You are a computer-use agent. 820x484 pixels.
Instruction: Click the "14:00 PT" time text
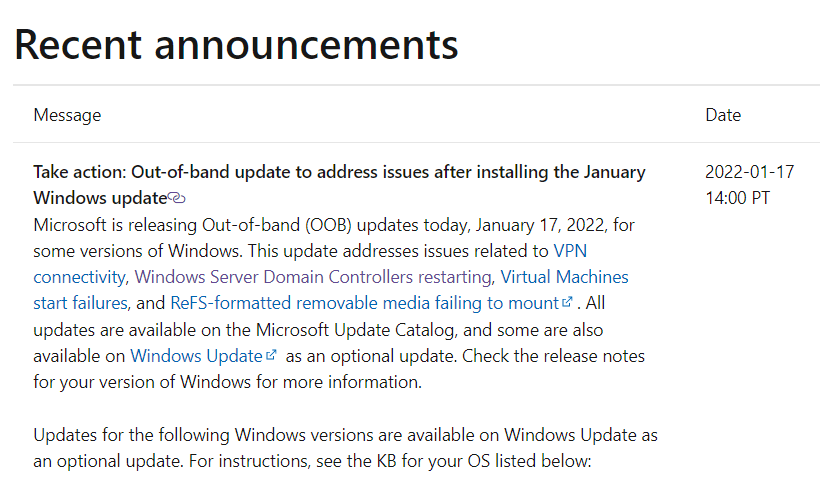(x=737, y=198)
